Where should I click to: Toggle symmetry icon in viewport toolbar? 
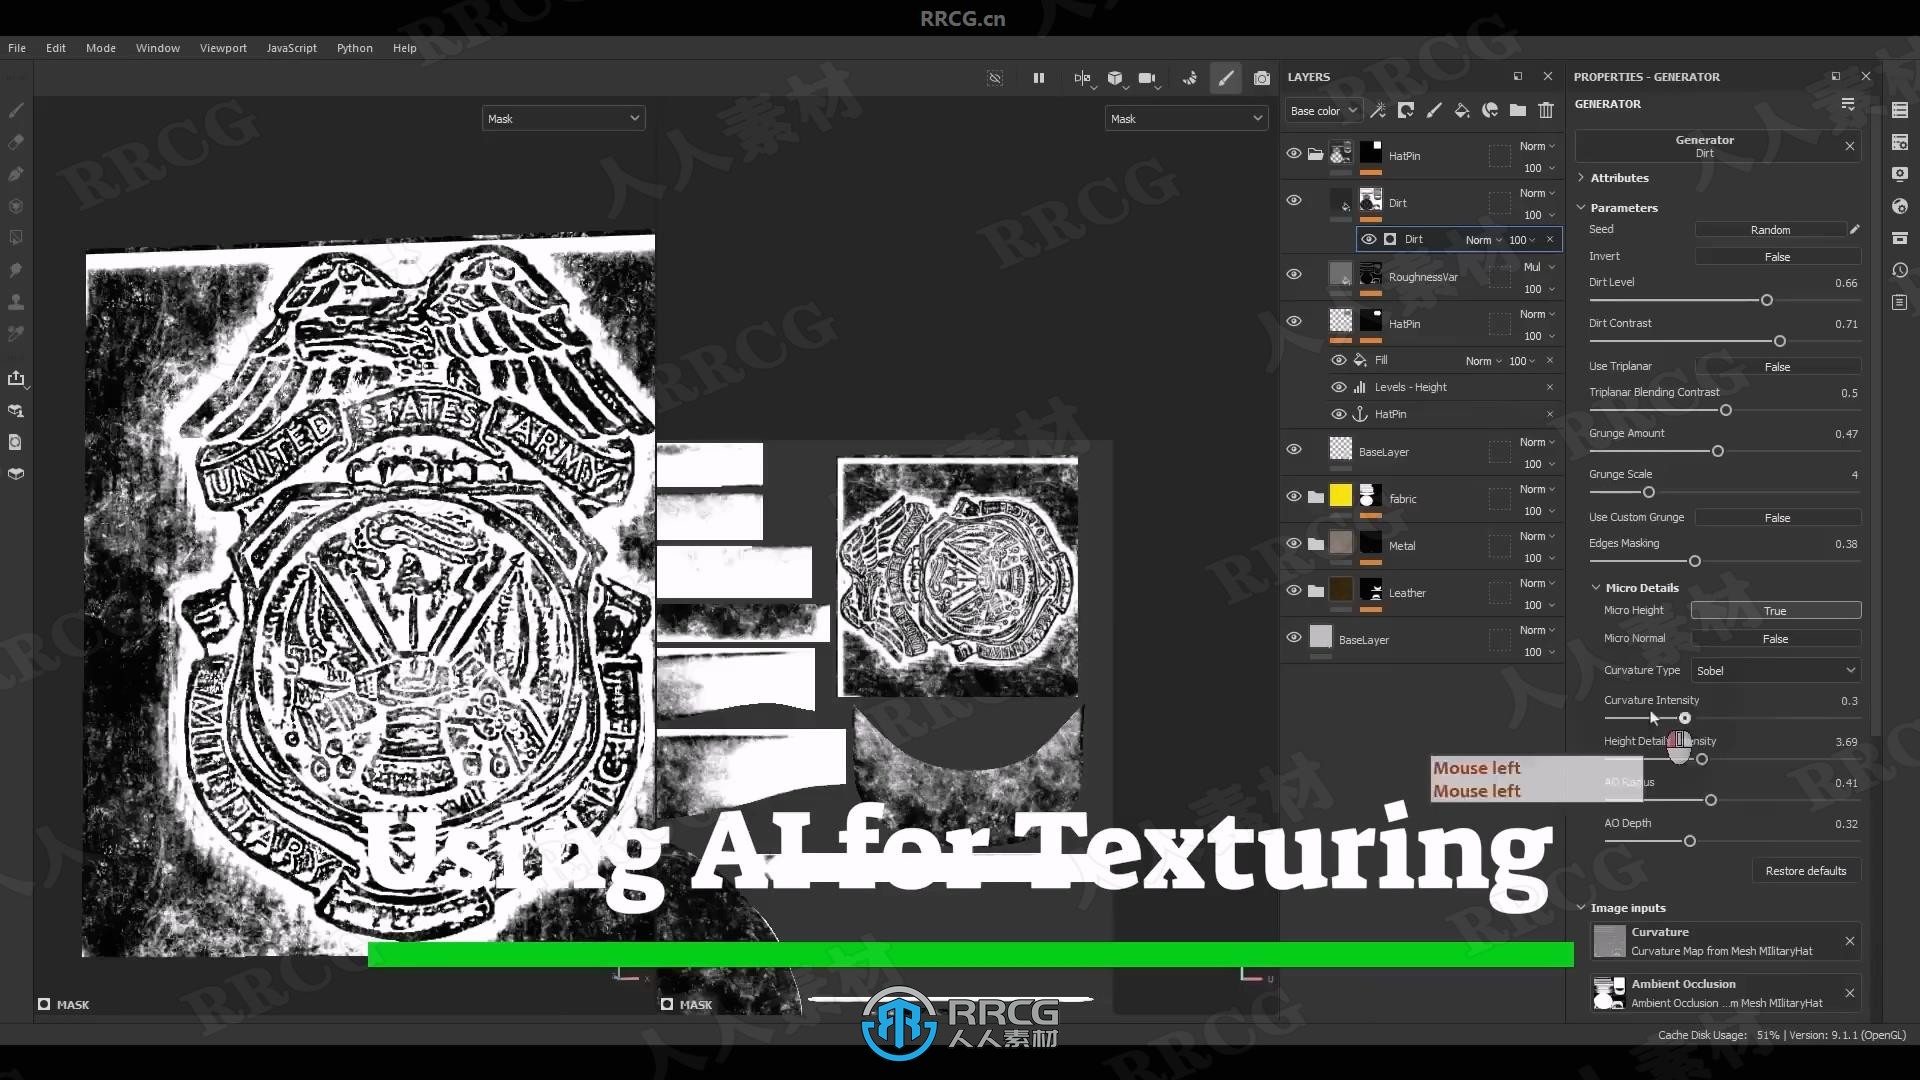tap(1082, 78)
